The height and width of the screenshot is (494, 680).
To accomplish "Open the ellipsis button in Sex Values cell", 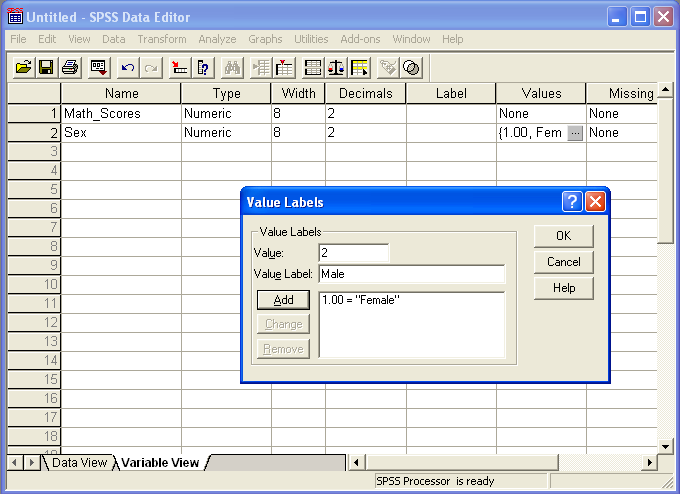I will click(575, 133).
